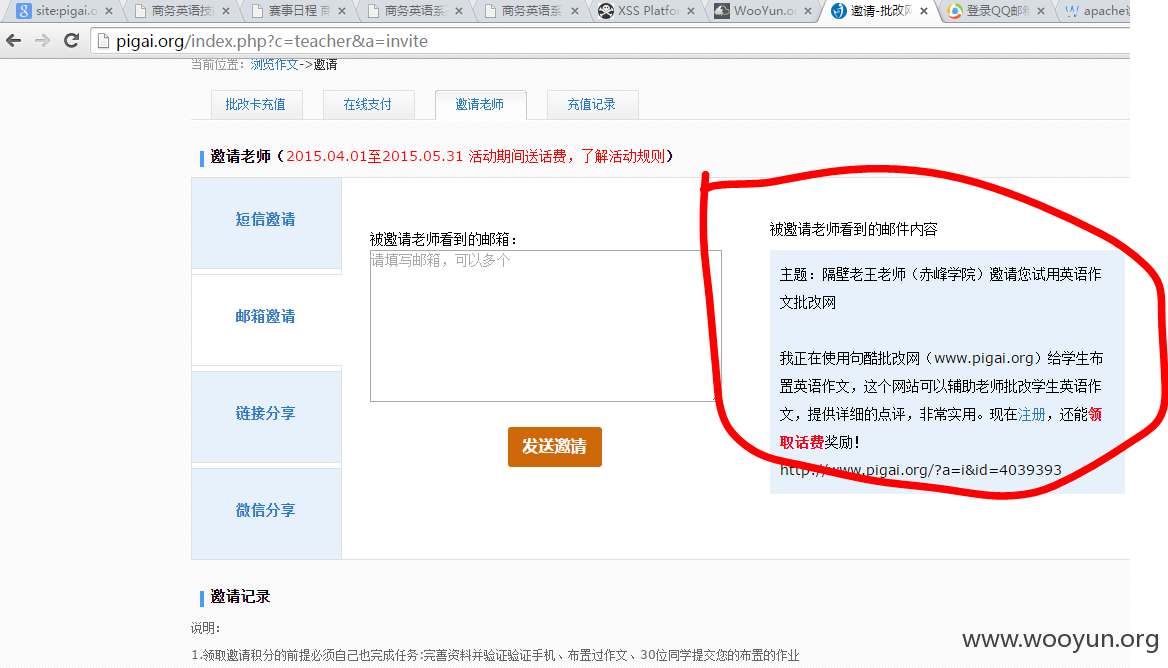Open the 批改卡充值 tab

click(256, 104)
